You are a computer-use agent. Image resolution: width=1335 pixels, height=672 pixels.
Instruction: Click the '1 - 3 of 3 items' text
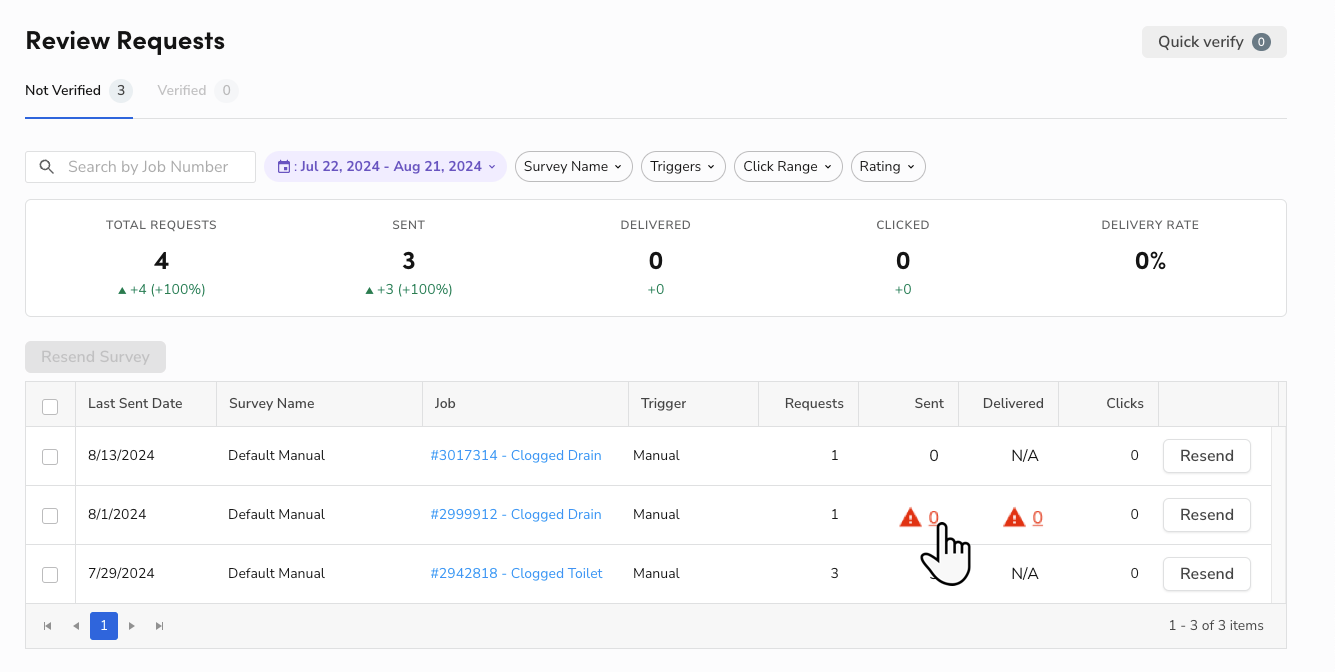1216,626
